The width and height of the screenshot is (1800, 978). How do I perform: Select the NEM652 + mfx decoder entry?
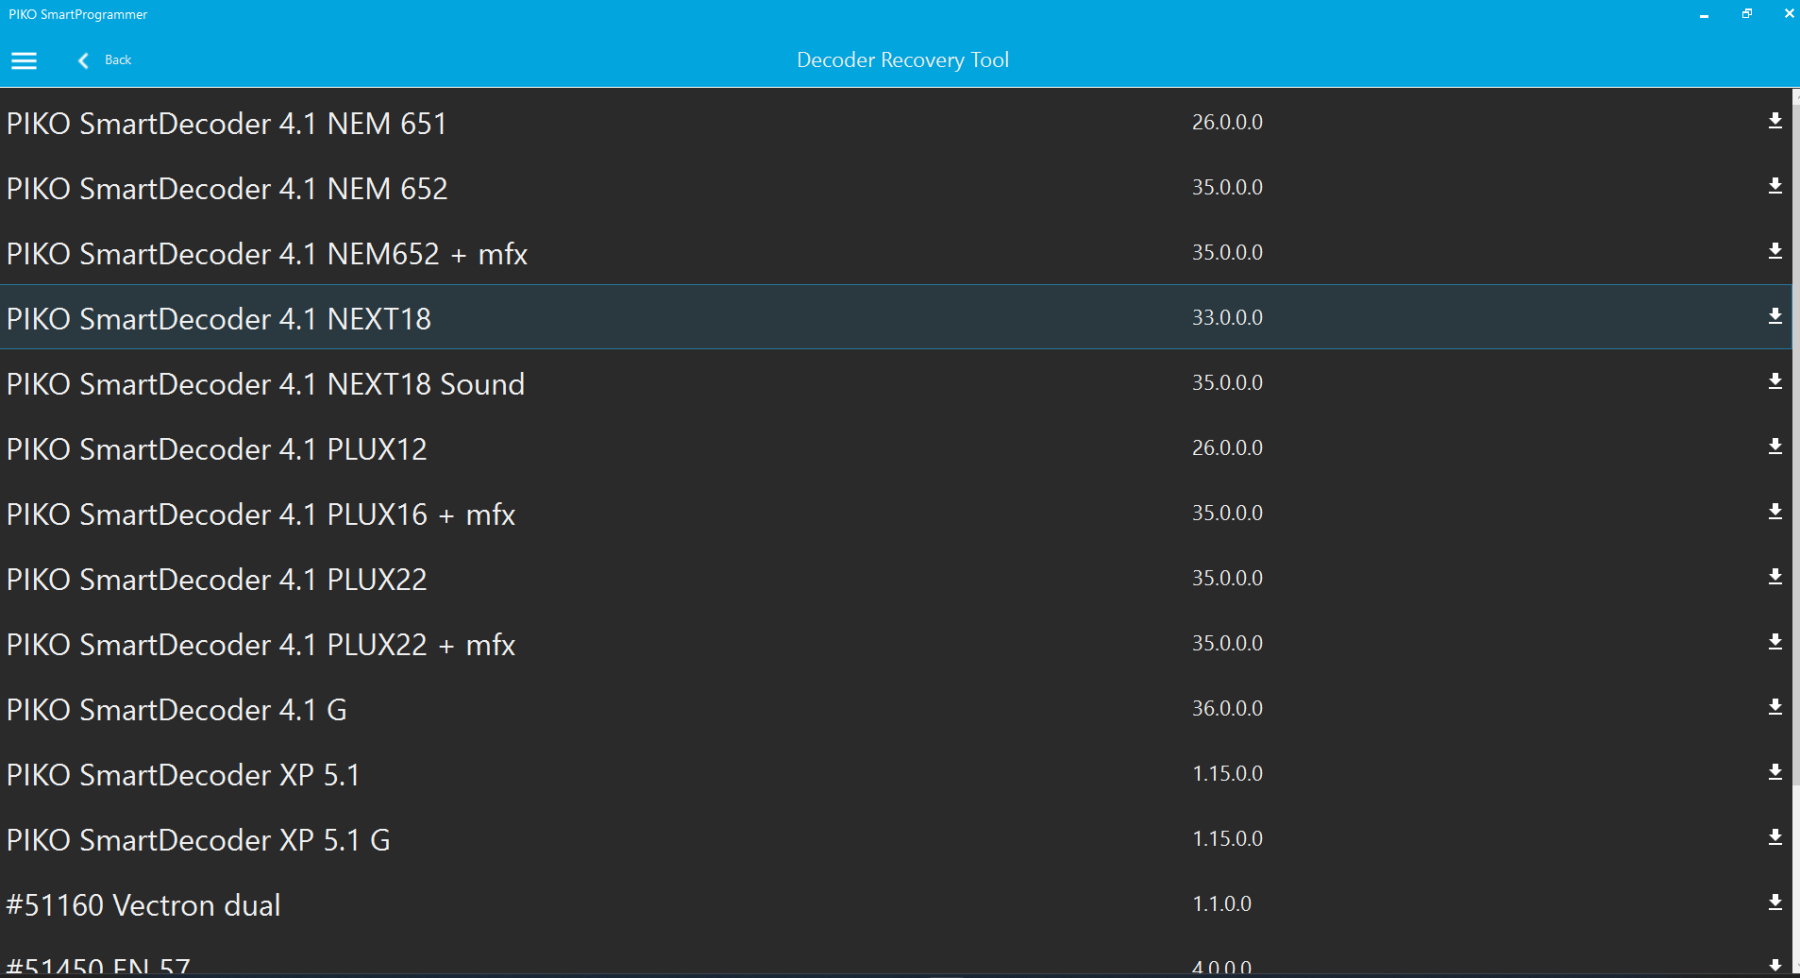pos(895,252)
